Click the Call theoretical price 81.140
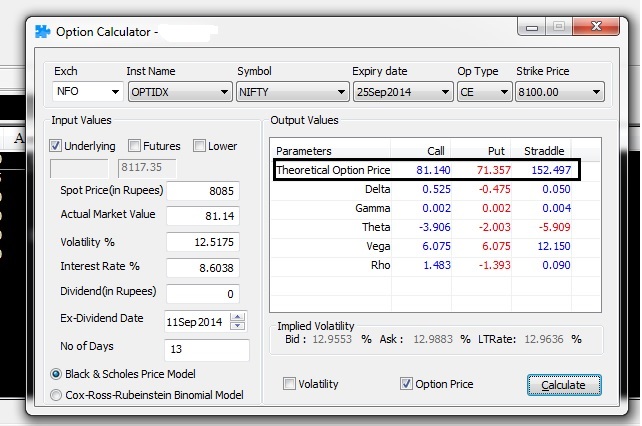Image resolution: width=642 pixels, height=426 pixels. (433, 170)
